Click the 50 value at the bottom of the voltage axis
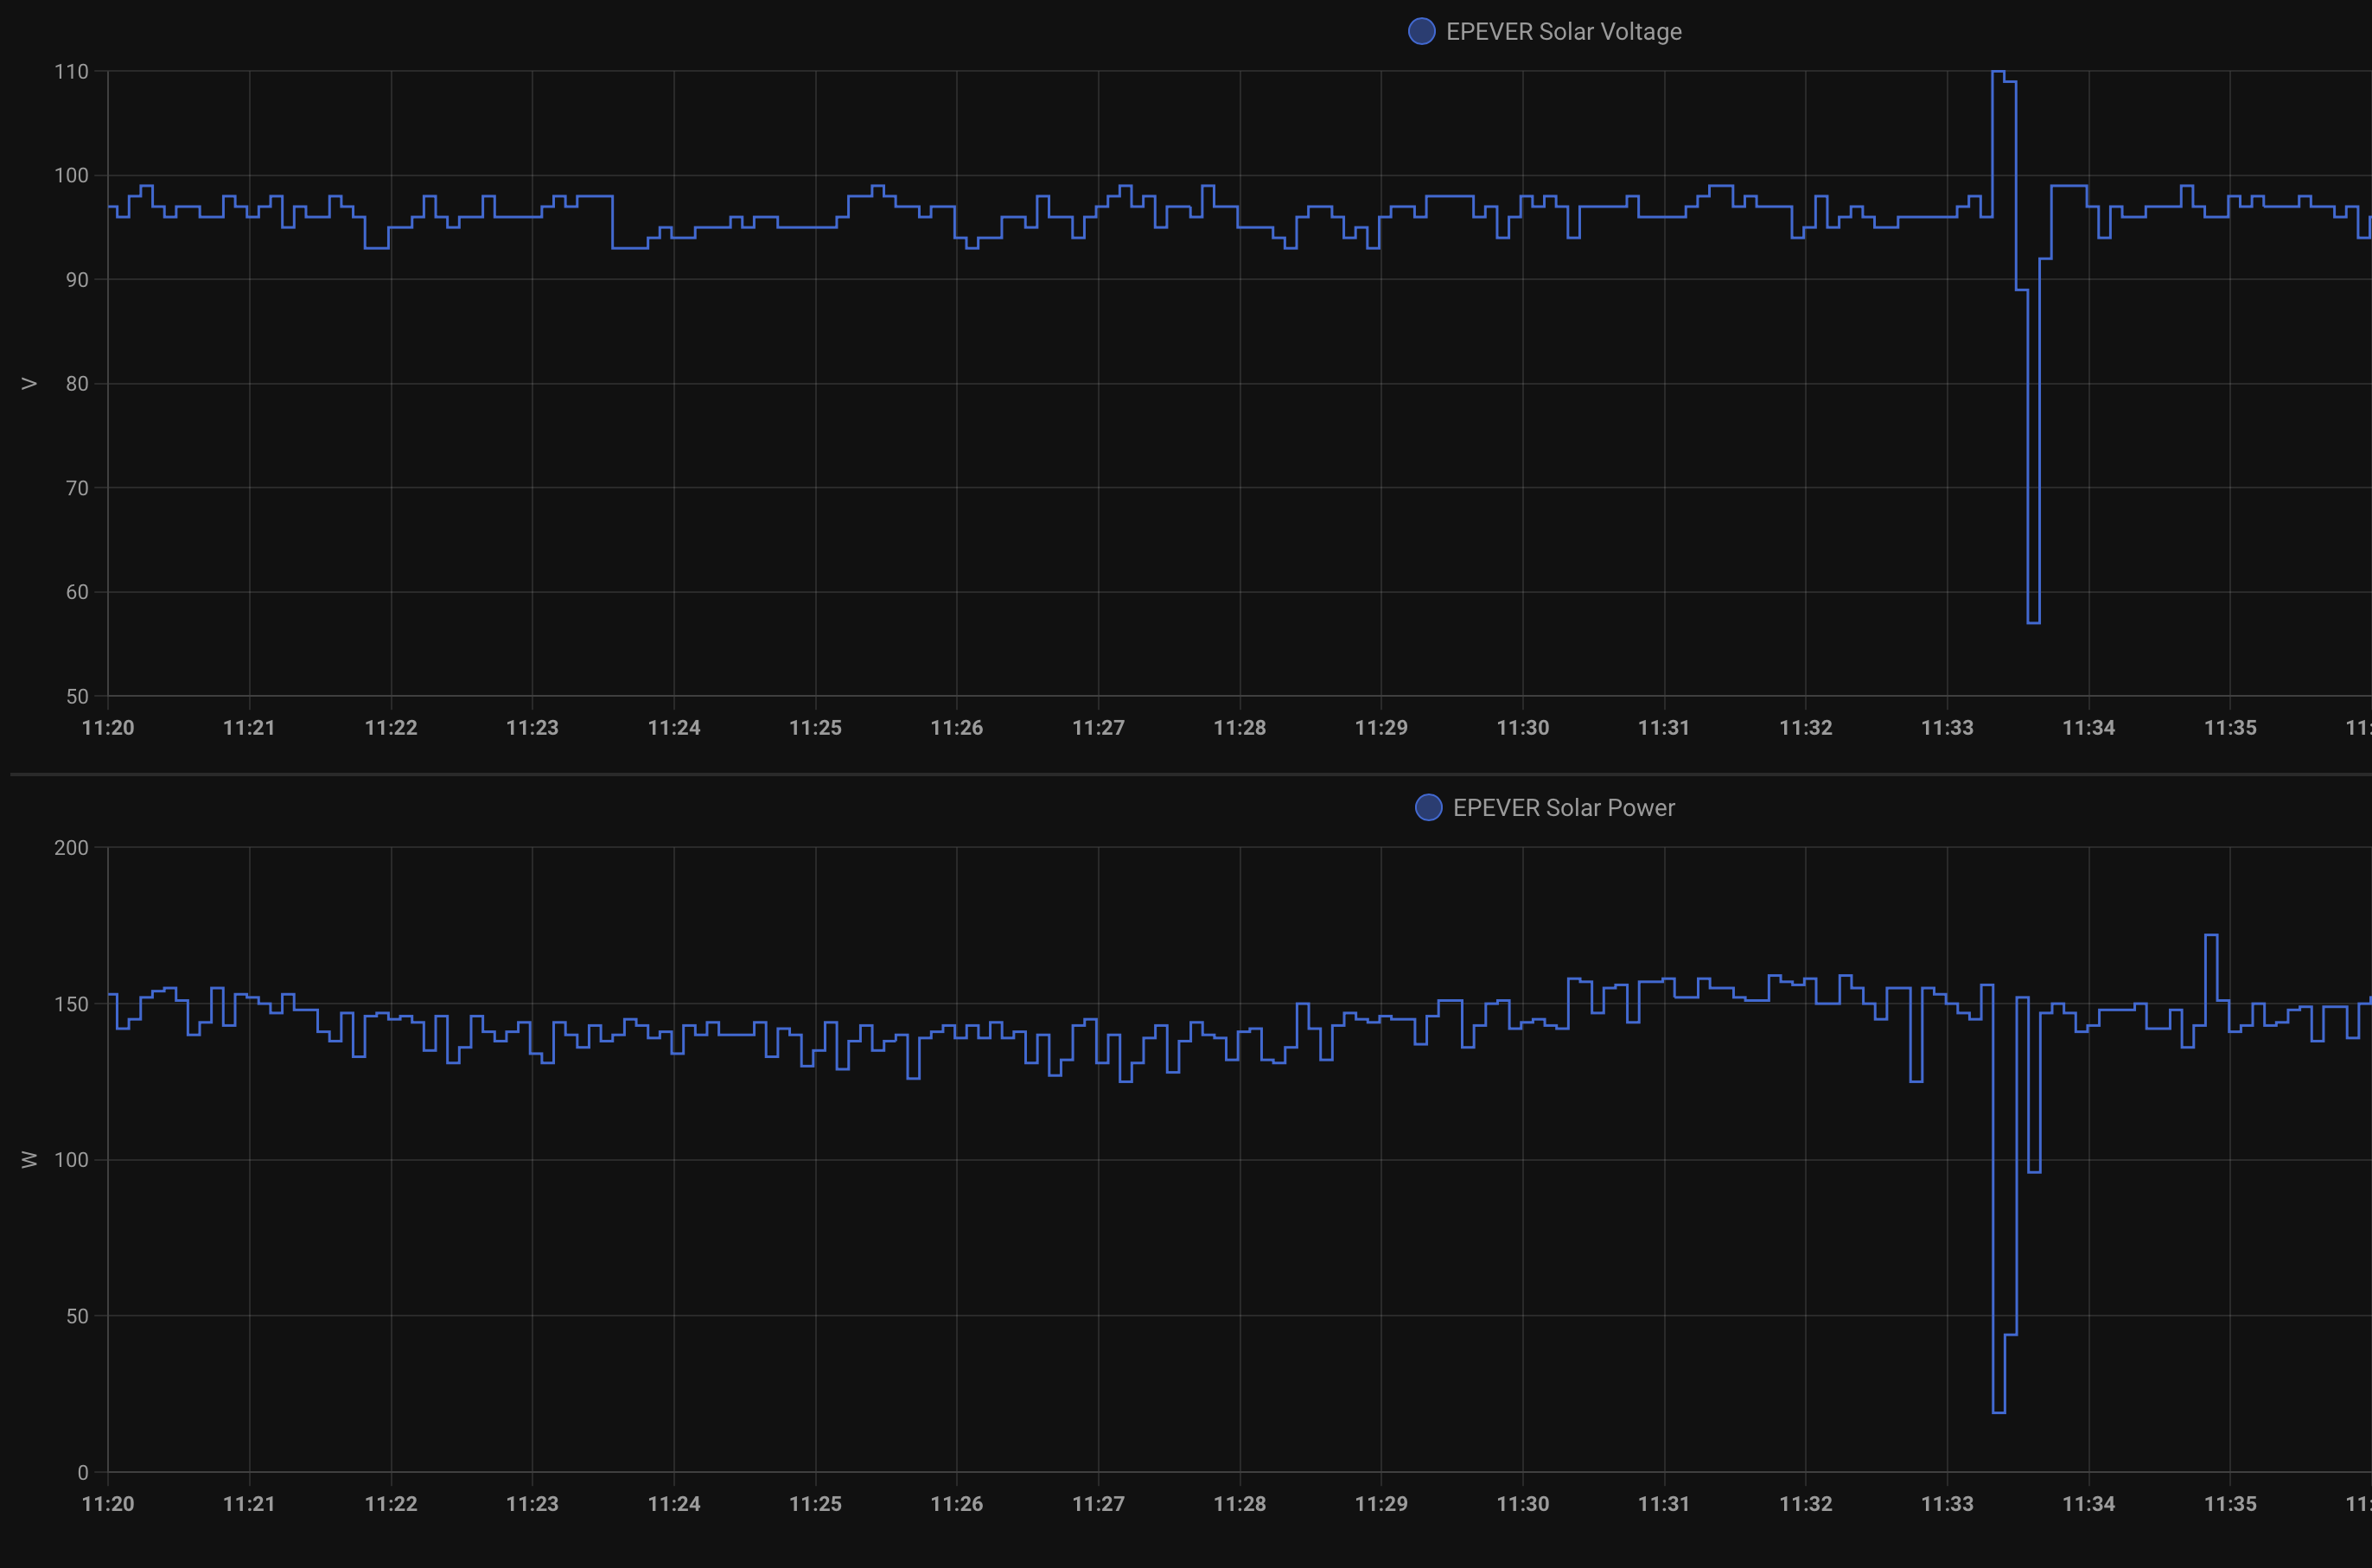The image size is (2372, 1568). point(77,696)
